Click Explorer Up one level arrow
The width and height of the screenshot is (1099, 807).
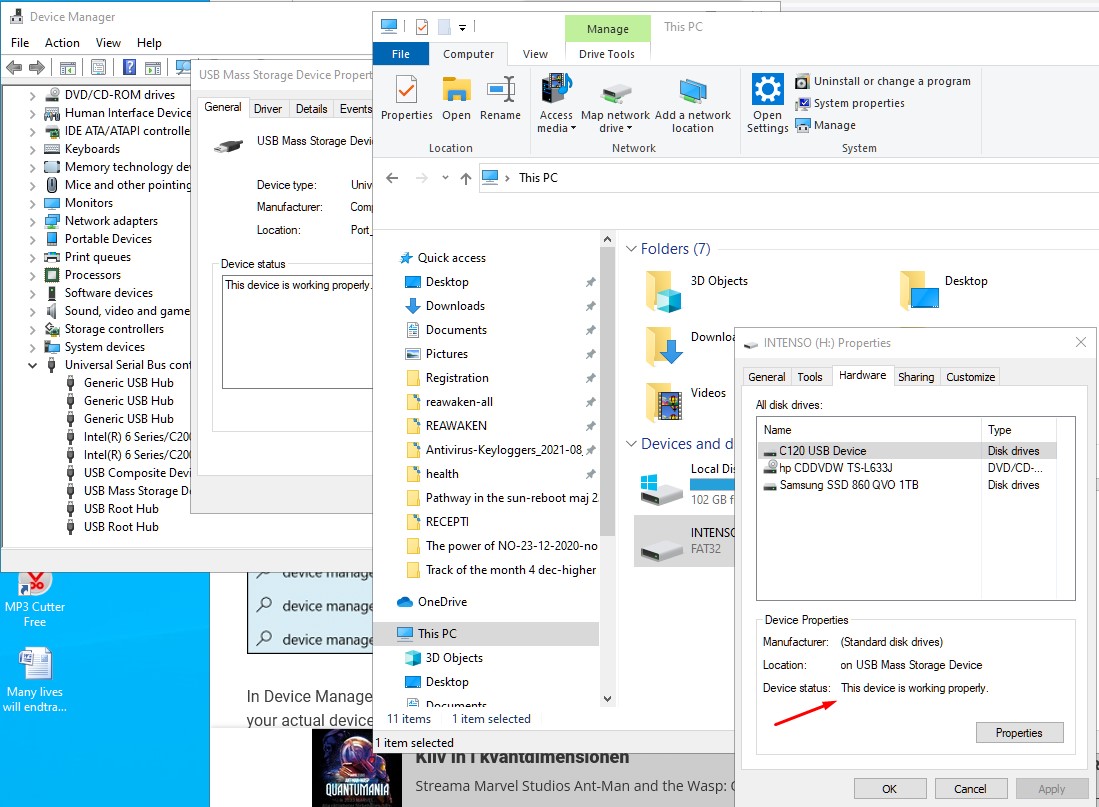[465, 178]
